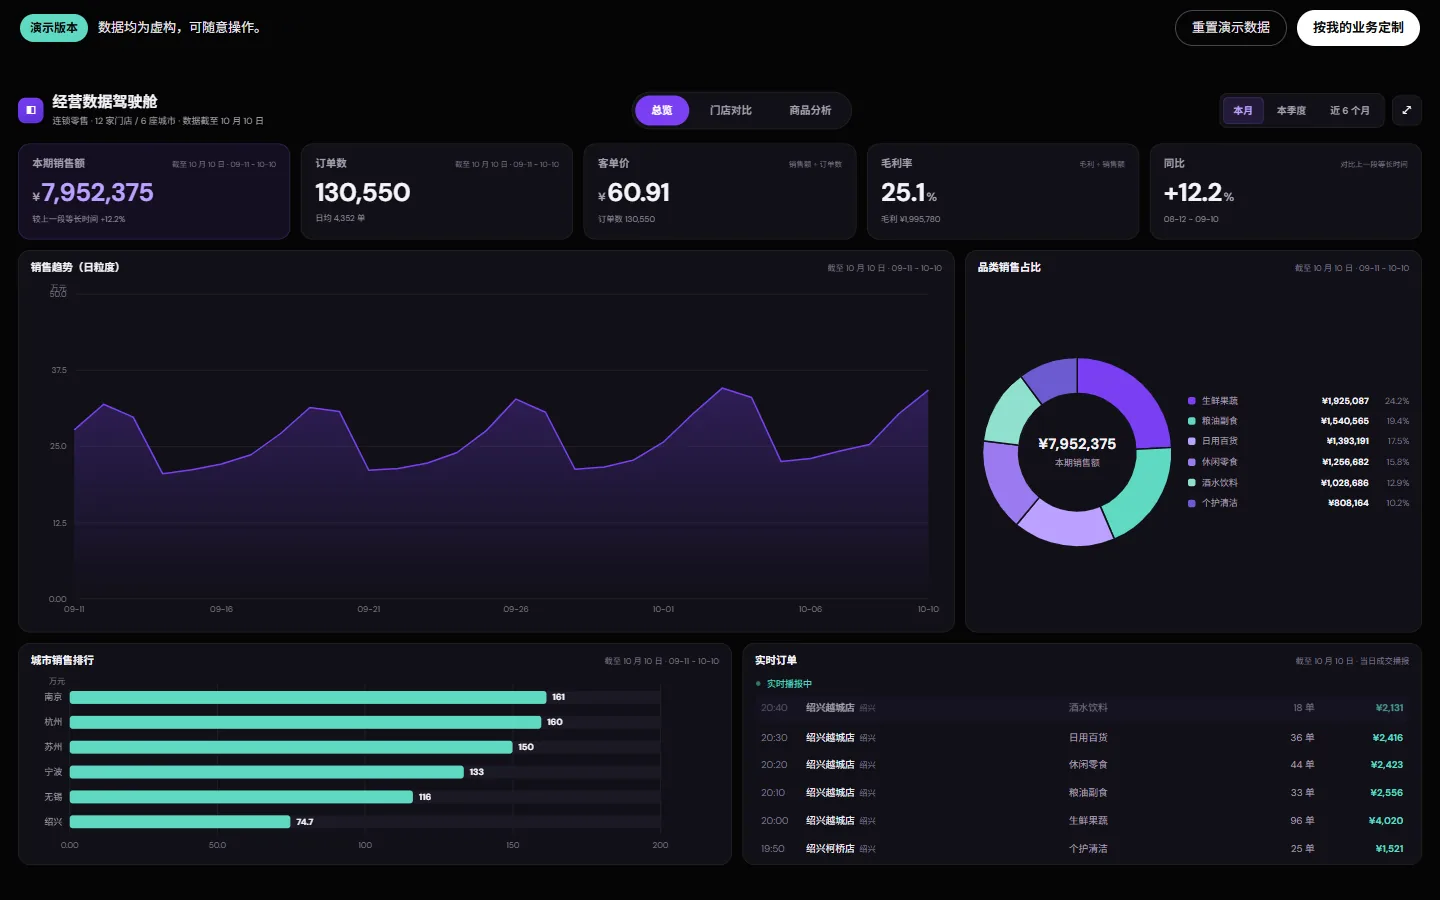Click the 重置演示数据 button
This screenshot has height=900, width=1440.
pyautogui.click(x=1231, y=28)
